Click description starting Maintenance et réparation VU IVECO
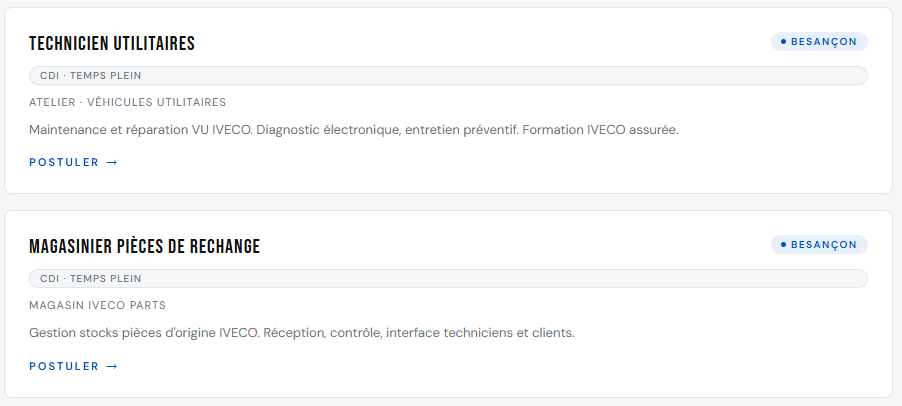The height and width of the screenshot is (406, 902). 354,131
